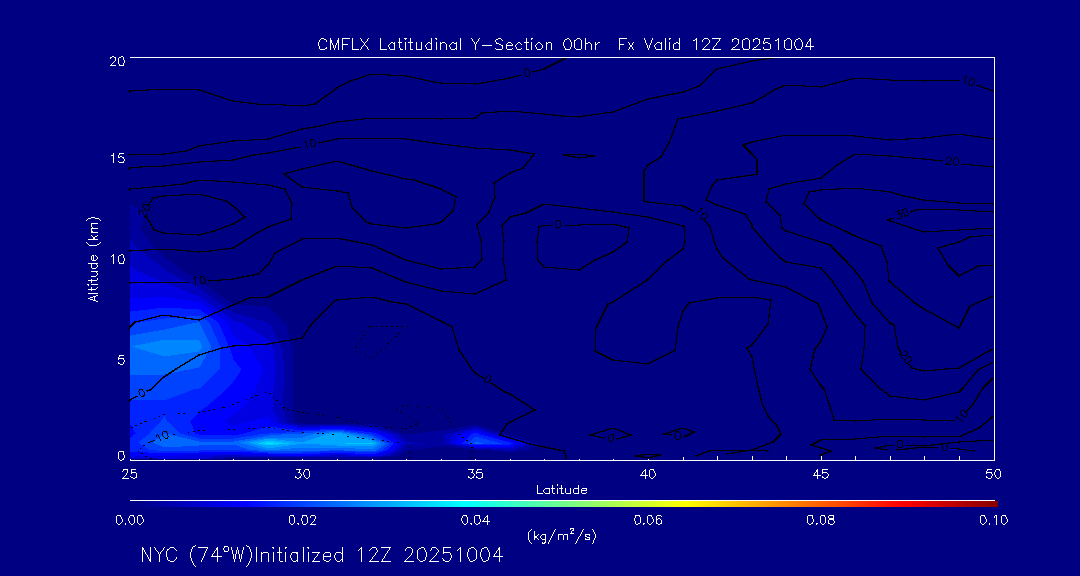This screenshot has height=576, width=1080.
Task: Click the 45 latitude axis tick label
Action: tap(821, 473)
